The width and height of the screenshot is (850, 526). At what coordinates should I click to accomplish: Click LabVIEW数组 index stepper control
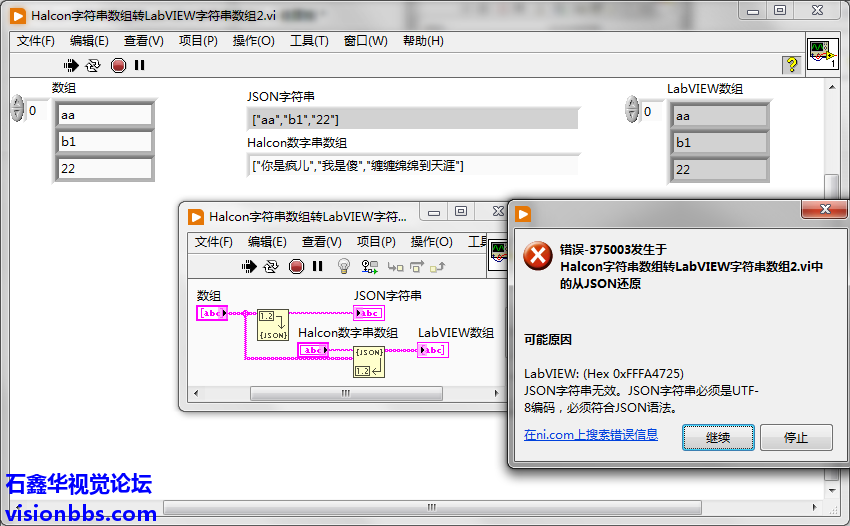tap(632, 109)
